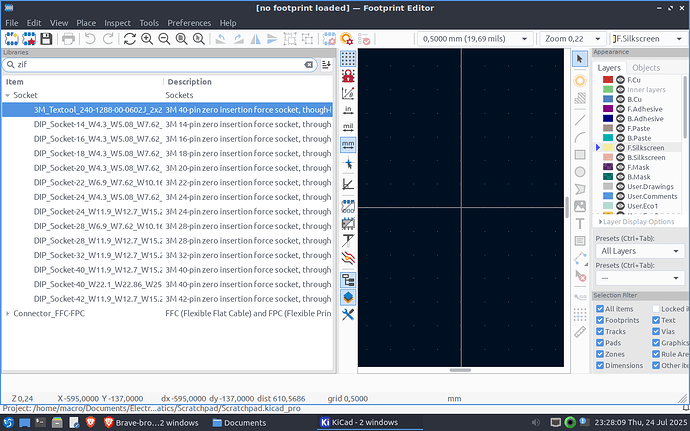Click the Zoom out magnifier icon
690x431 pixels.
pos(164,39)
